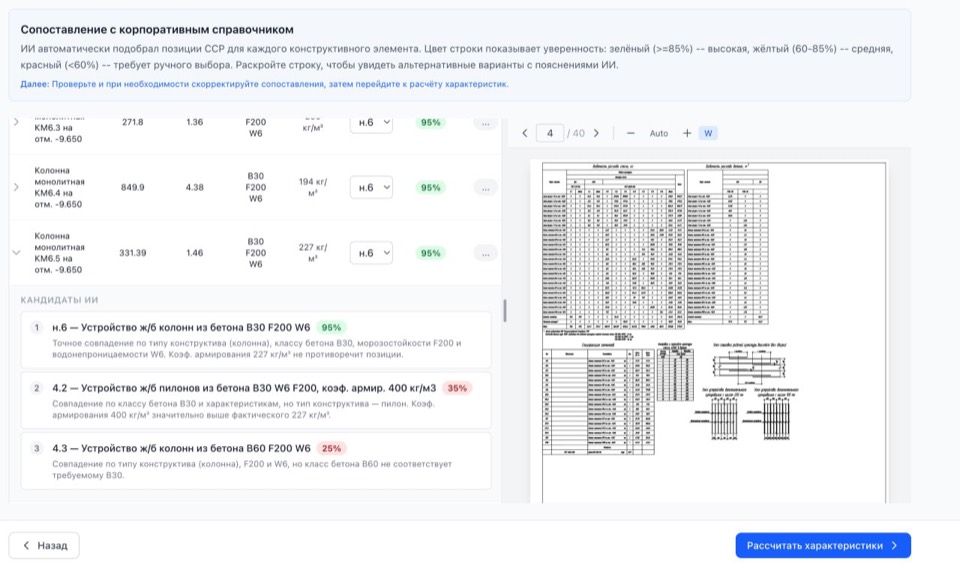Viewport: 960px width, 570px height.
Task: Zoom in the document preview
Action: 687,133
